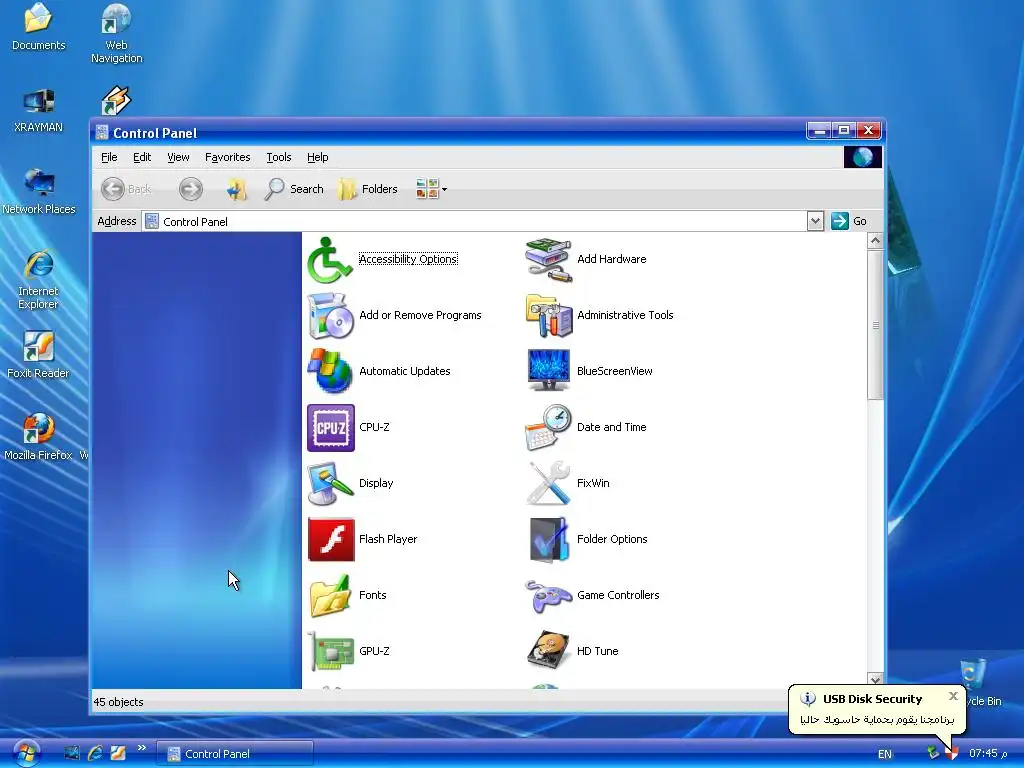Image resolution: width=1024 pixels, height=768 pixels.
Task: Open Administrative Tools folder icon
Action: tap(549, 315)
